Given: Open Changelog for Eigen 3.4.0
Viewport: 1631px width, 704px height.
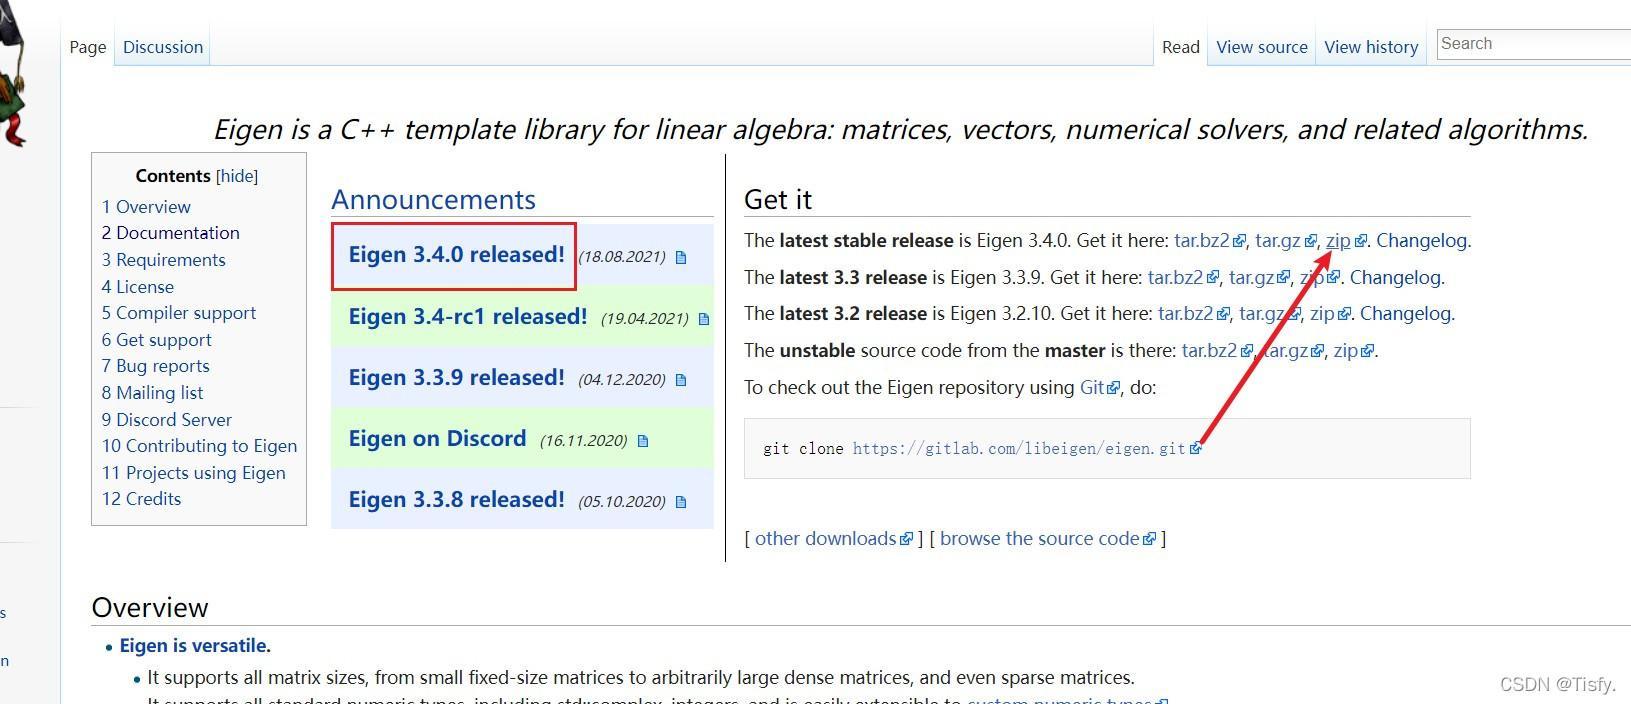Looking at the screenshot, I should click(1421, 241).
